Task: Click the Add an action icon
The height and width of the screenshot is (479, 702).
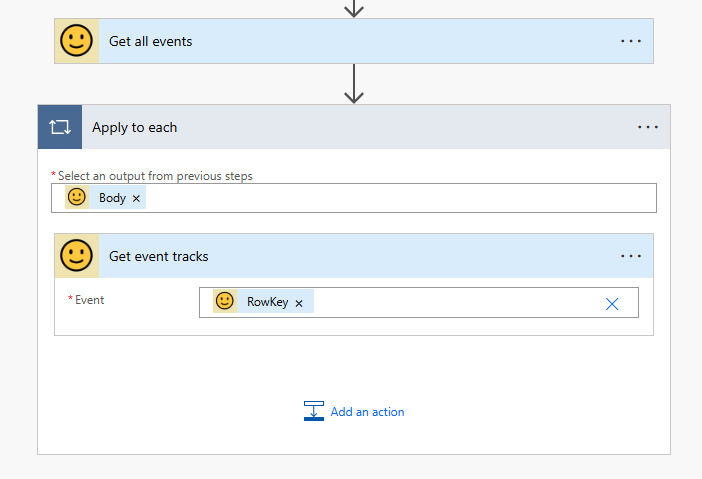Action: [x=314, y=411]
